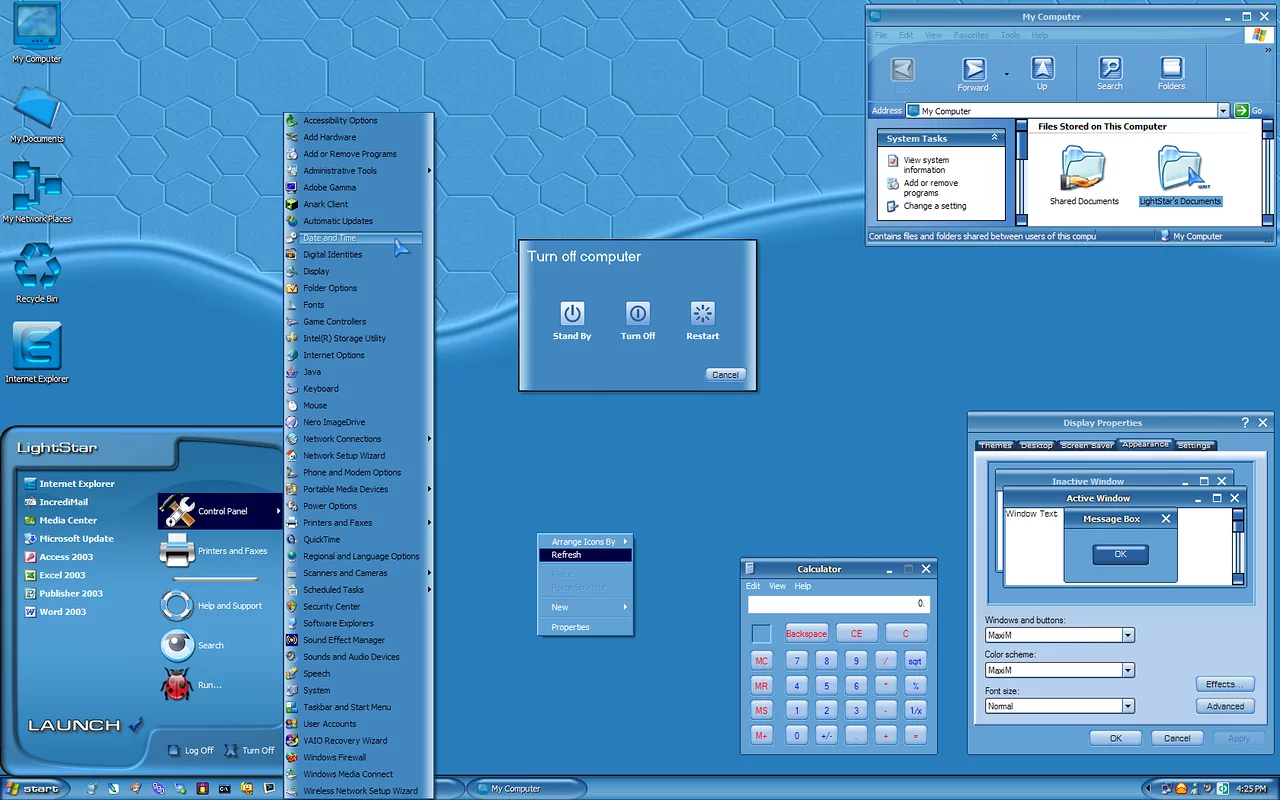Open the Font size dropdown
This screenshot has height=800, width=1280.
coord(1128,706)
